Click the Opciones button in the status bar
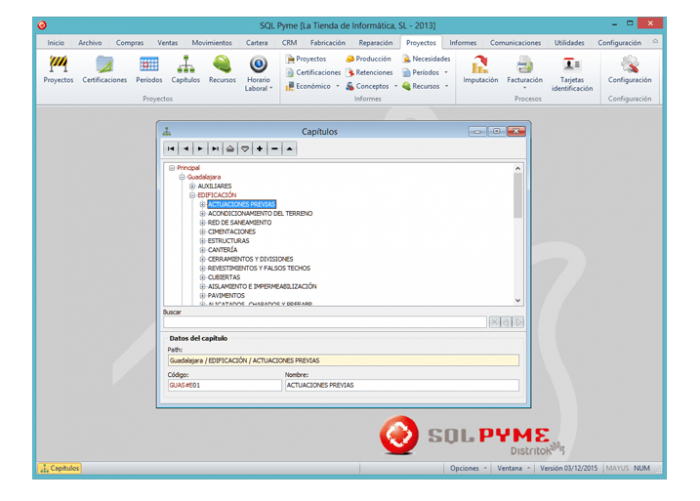Image resolution: width=700 pixels, height=501 pixels. click(x=468, y=468)
